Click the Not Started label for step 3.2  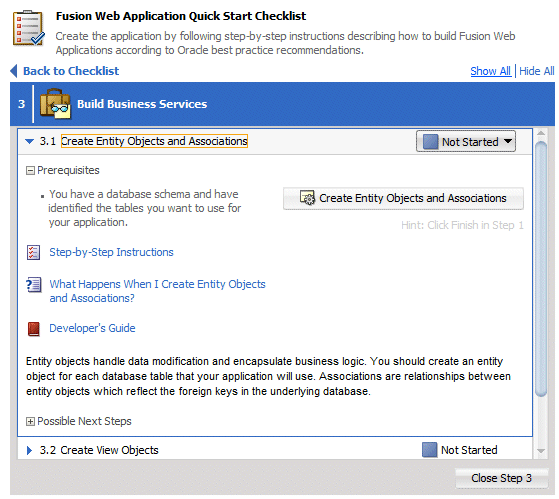(x=469, y=450)
